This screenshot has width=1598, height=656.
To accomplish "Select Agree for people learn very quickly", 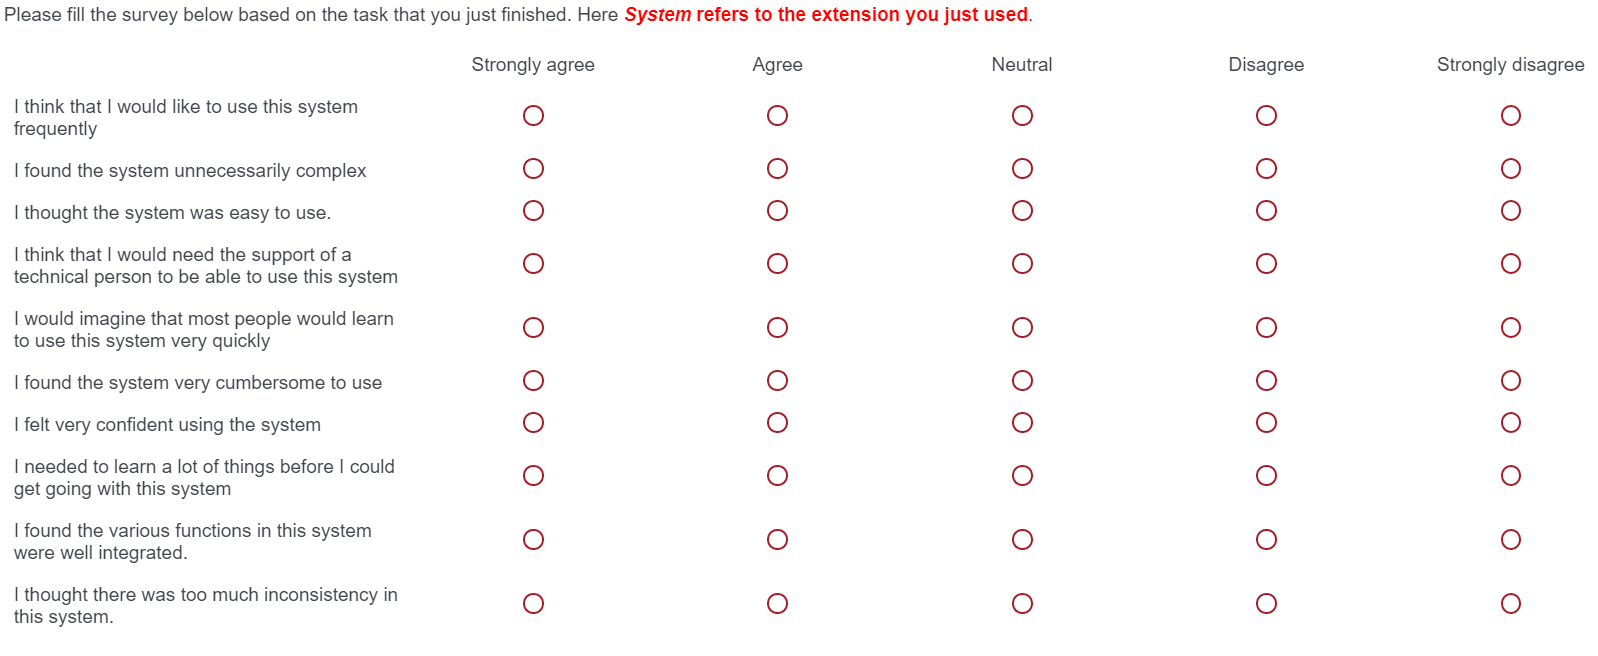I will pyautogui.click(x=777, y=328).
